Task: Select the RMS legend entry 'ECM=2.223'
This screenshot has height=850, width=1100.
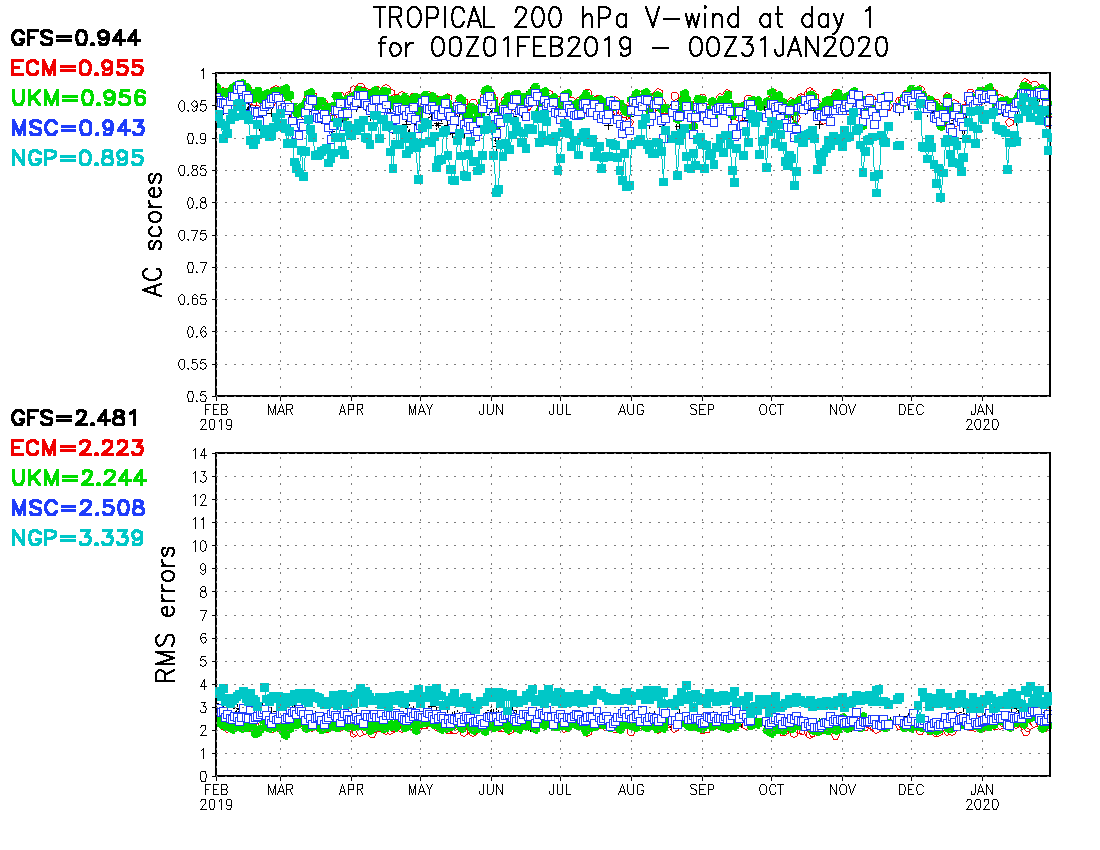Action: (77, 448)
